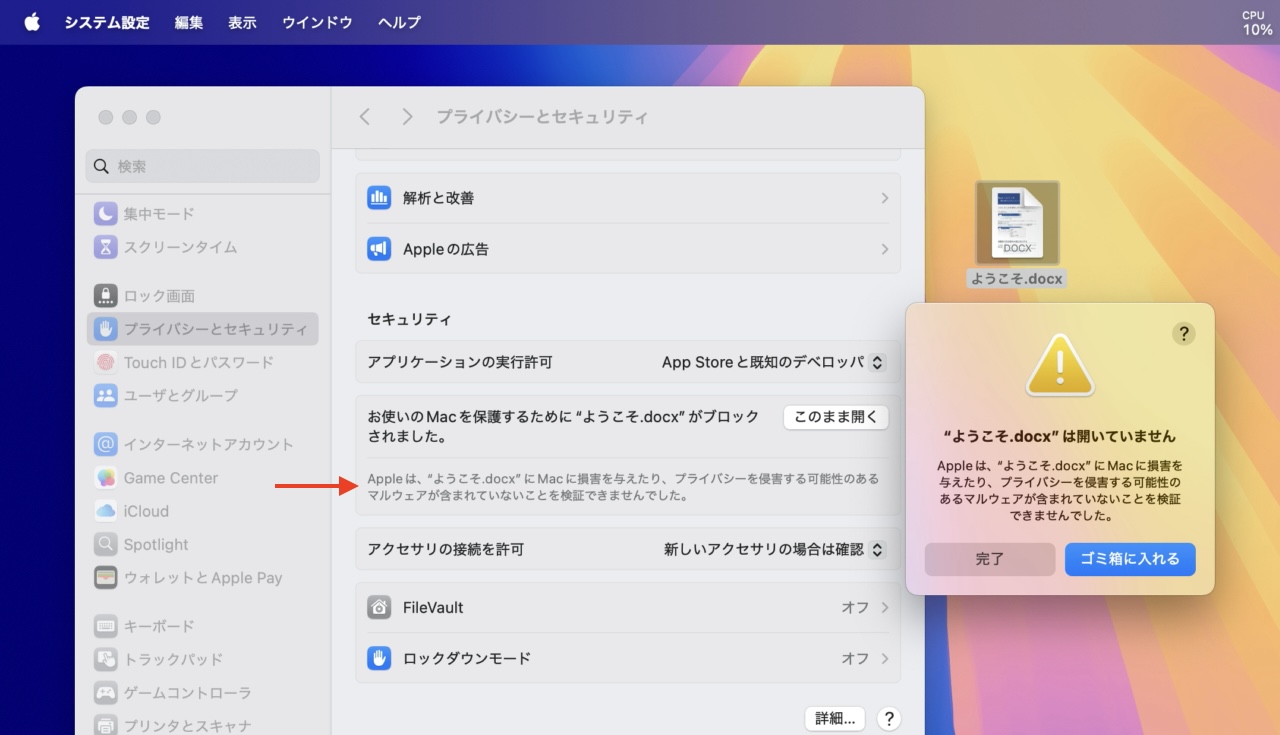Open the 編集 menu
This screenshot has width=1280, height=735.
[189, 22]
